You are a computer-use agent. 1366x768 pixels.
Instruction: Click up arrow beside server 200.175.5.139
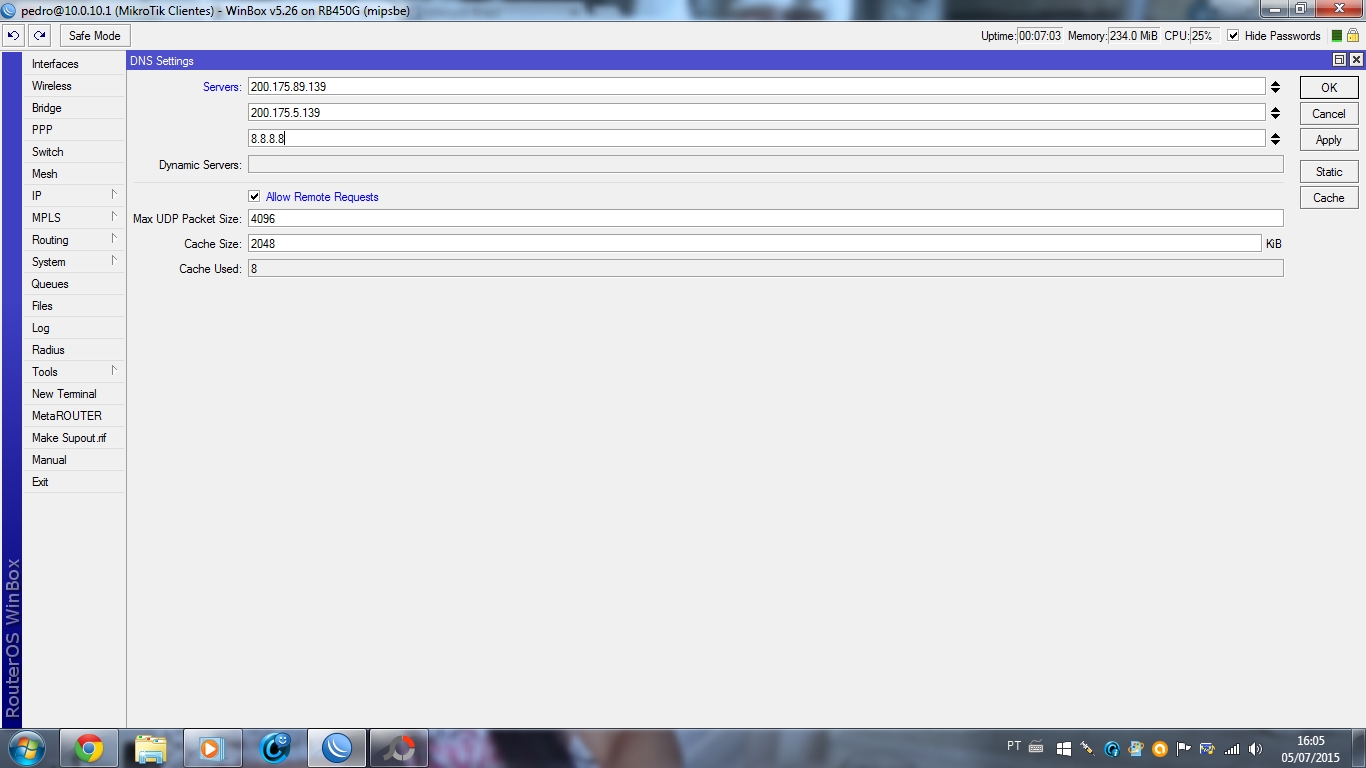[x=1275, y=109]
